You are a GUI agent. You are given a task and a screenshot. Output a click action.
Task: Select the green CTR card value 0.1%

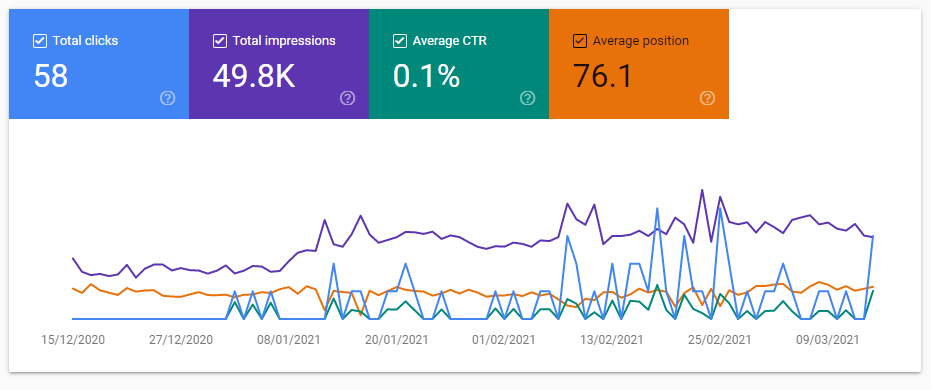[x=426, y=76]
